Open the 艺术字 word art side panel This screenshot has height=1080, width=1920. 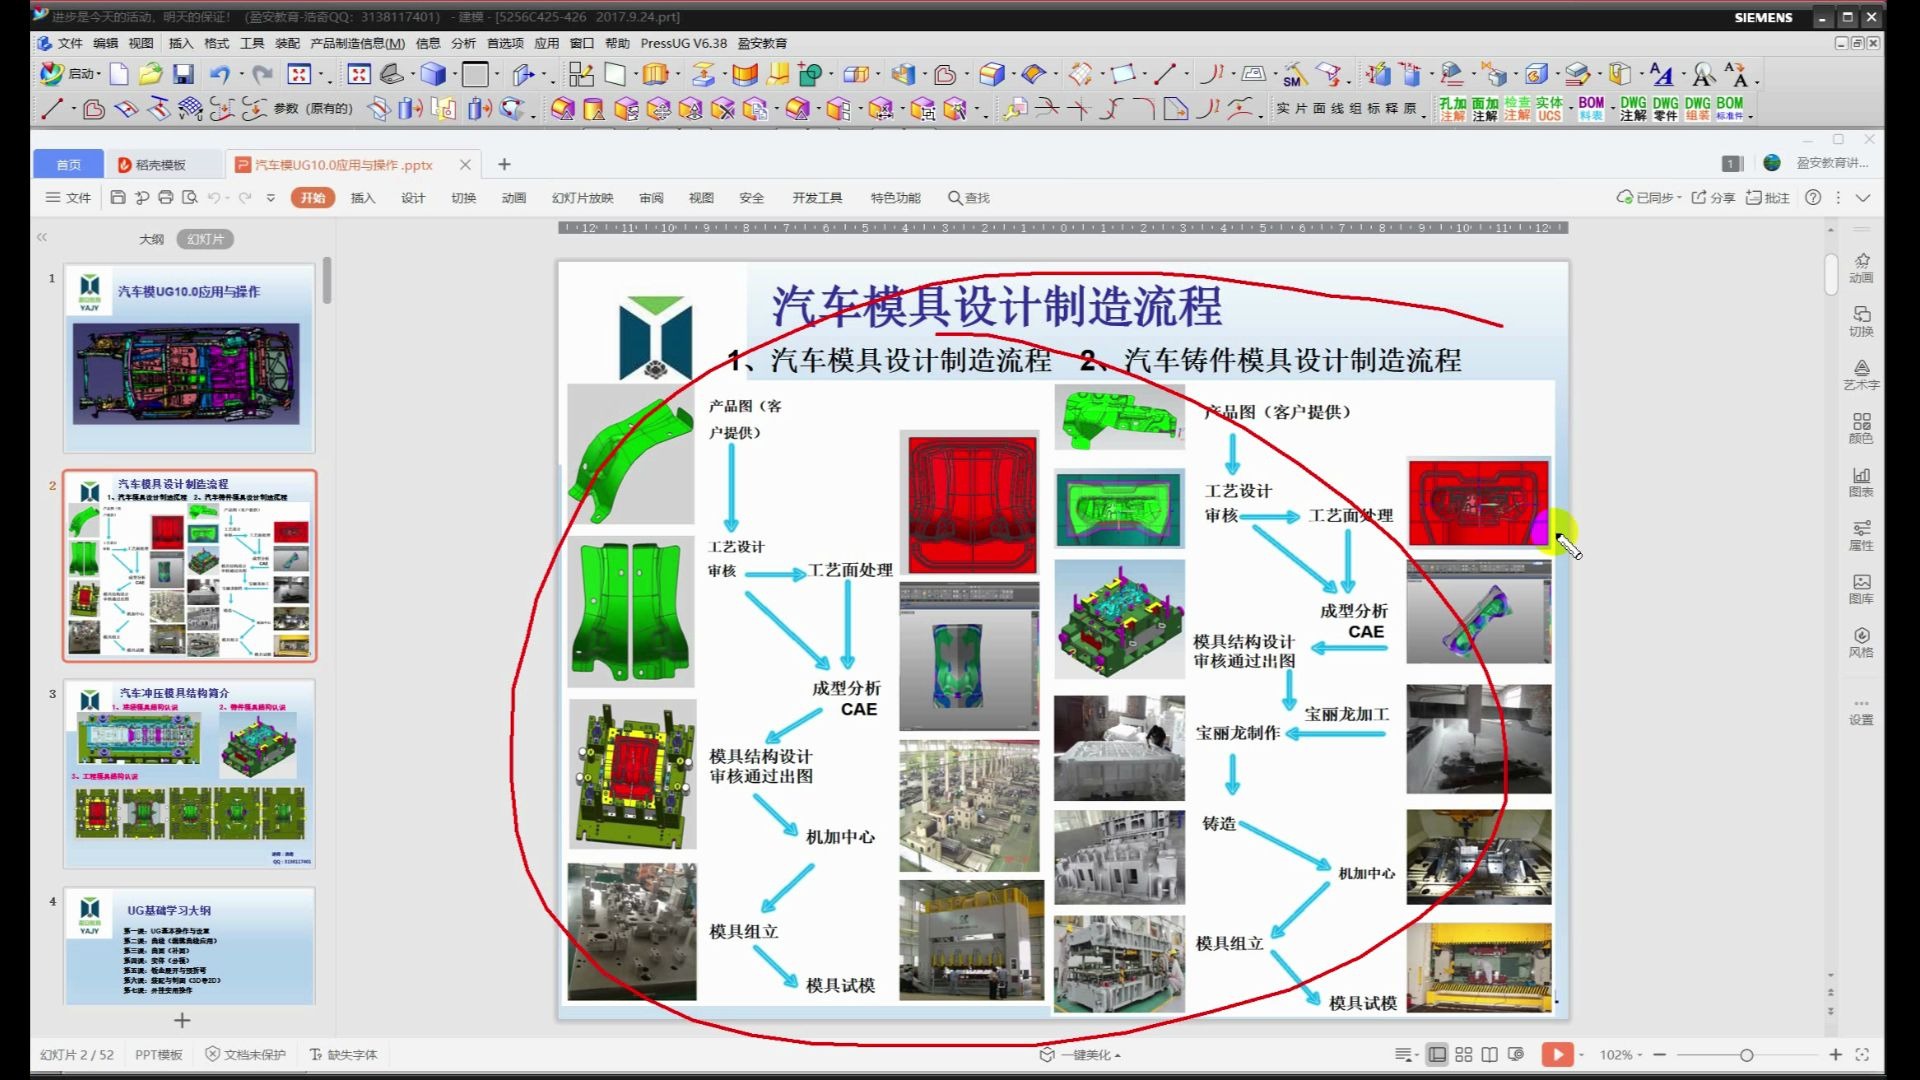1861,374
